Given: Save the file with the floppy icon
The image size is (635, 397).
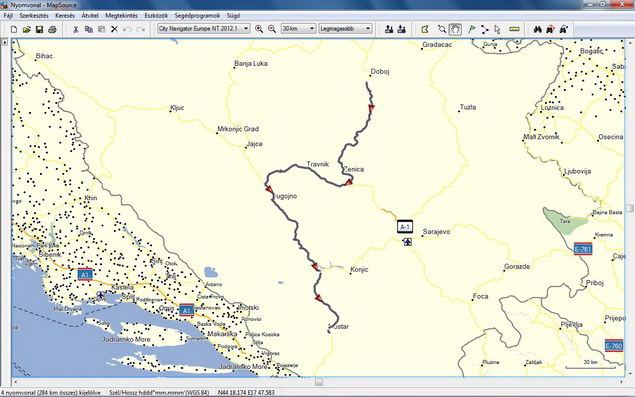Looking at the screenshot, I should click(39, 29).
